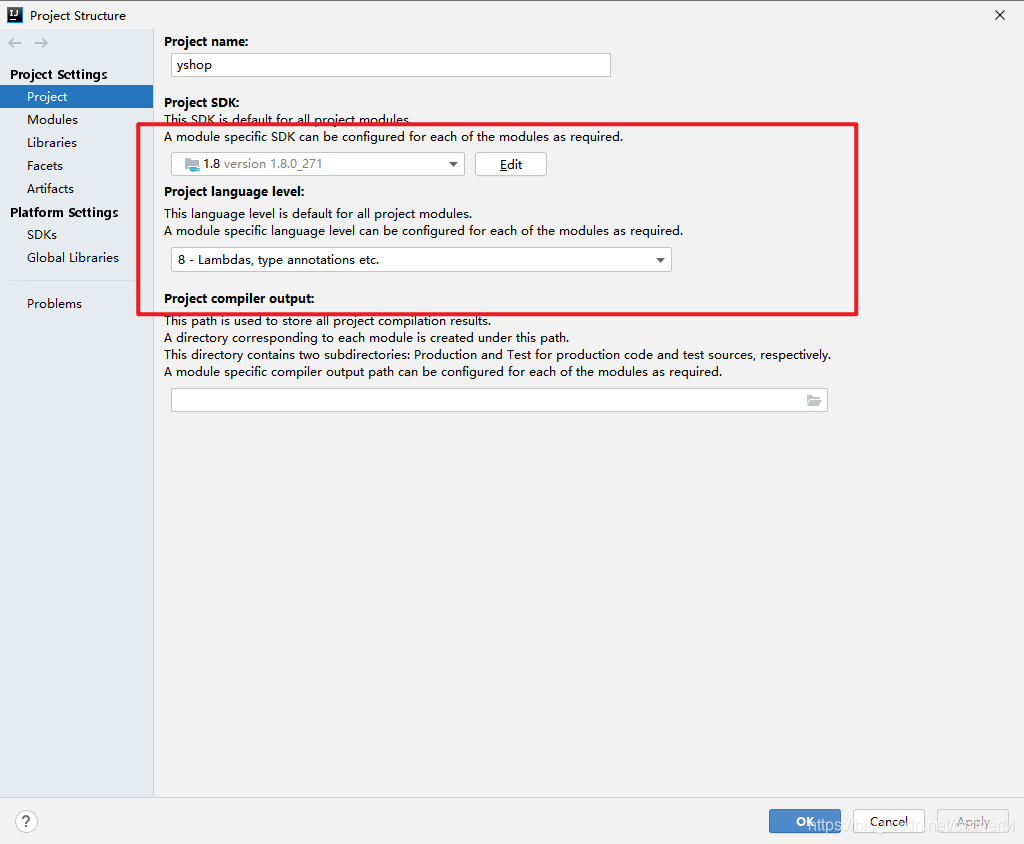Click the forward navigation arrow
Viewport: 1024px width, 844px height.
[x=40, y=42]
